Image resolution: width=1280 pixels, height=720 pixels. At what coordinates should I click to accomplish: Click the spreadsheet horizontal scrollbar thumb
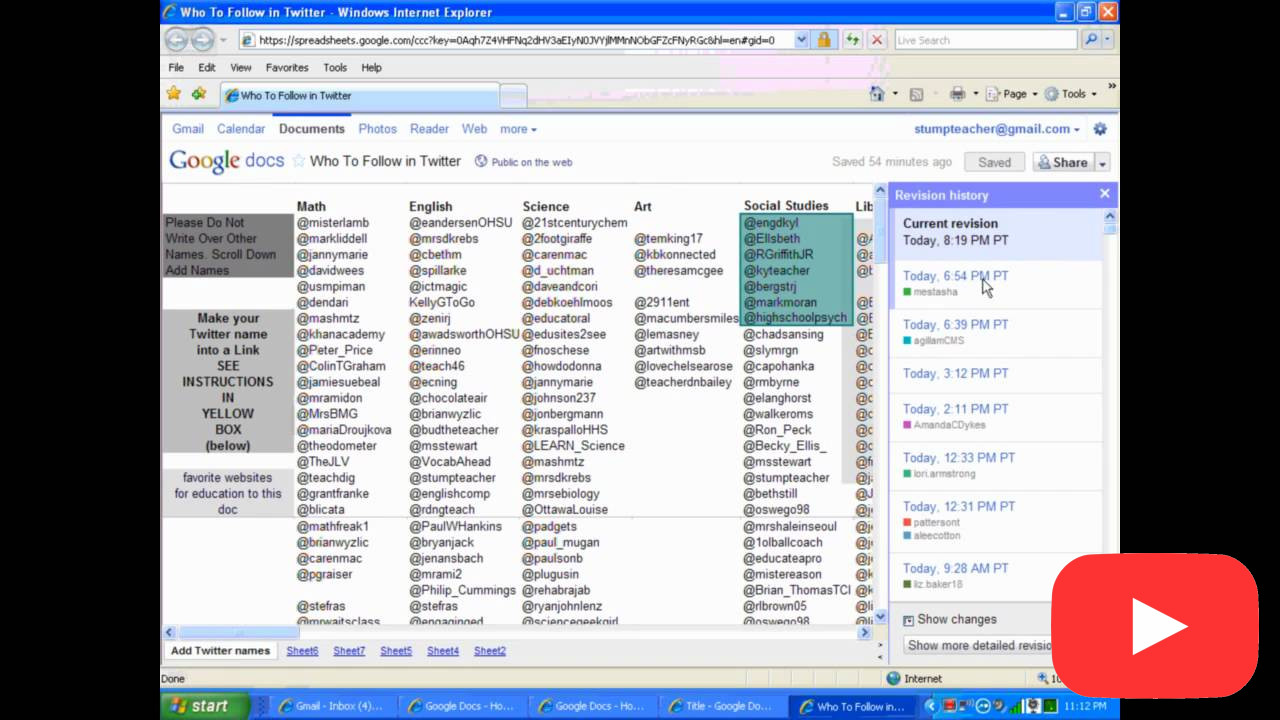pos(238,632)
